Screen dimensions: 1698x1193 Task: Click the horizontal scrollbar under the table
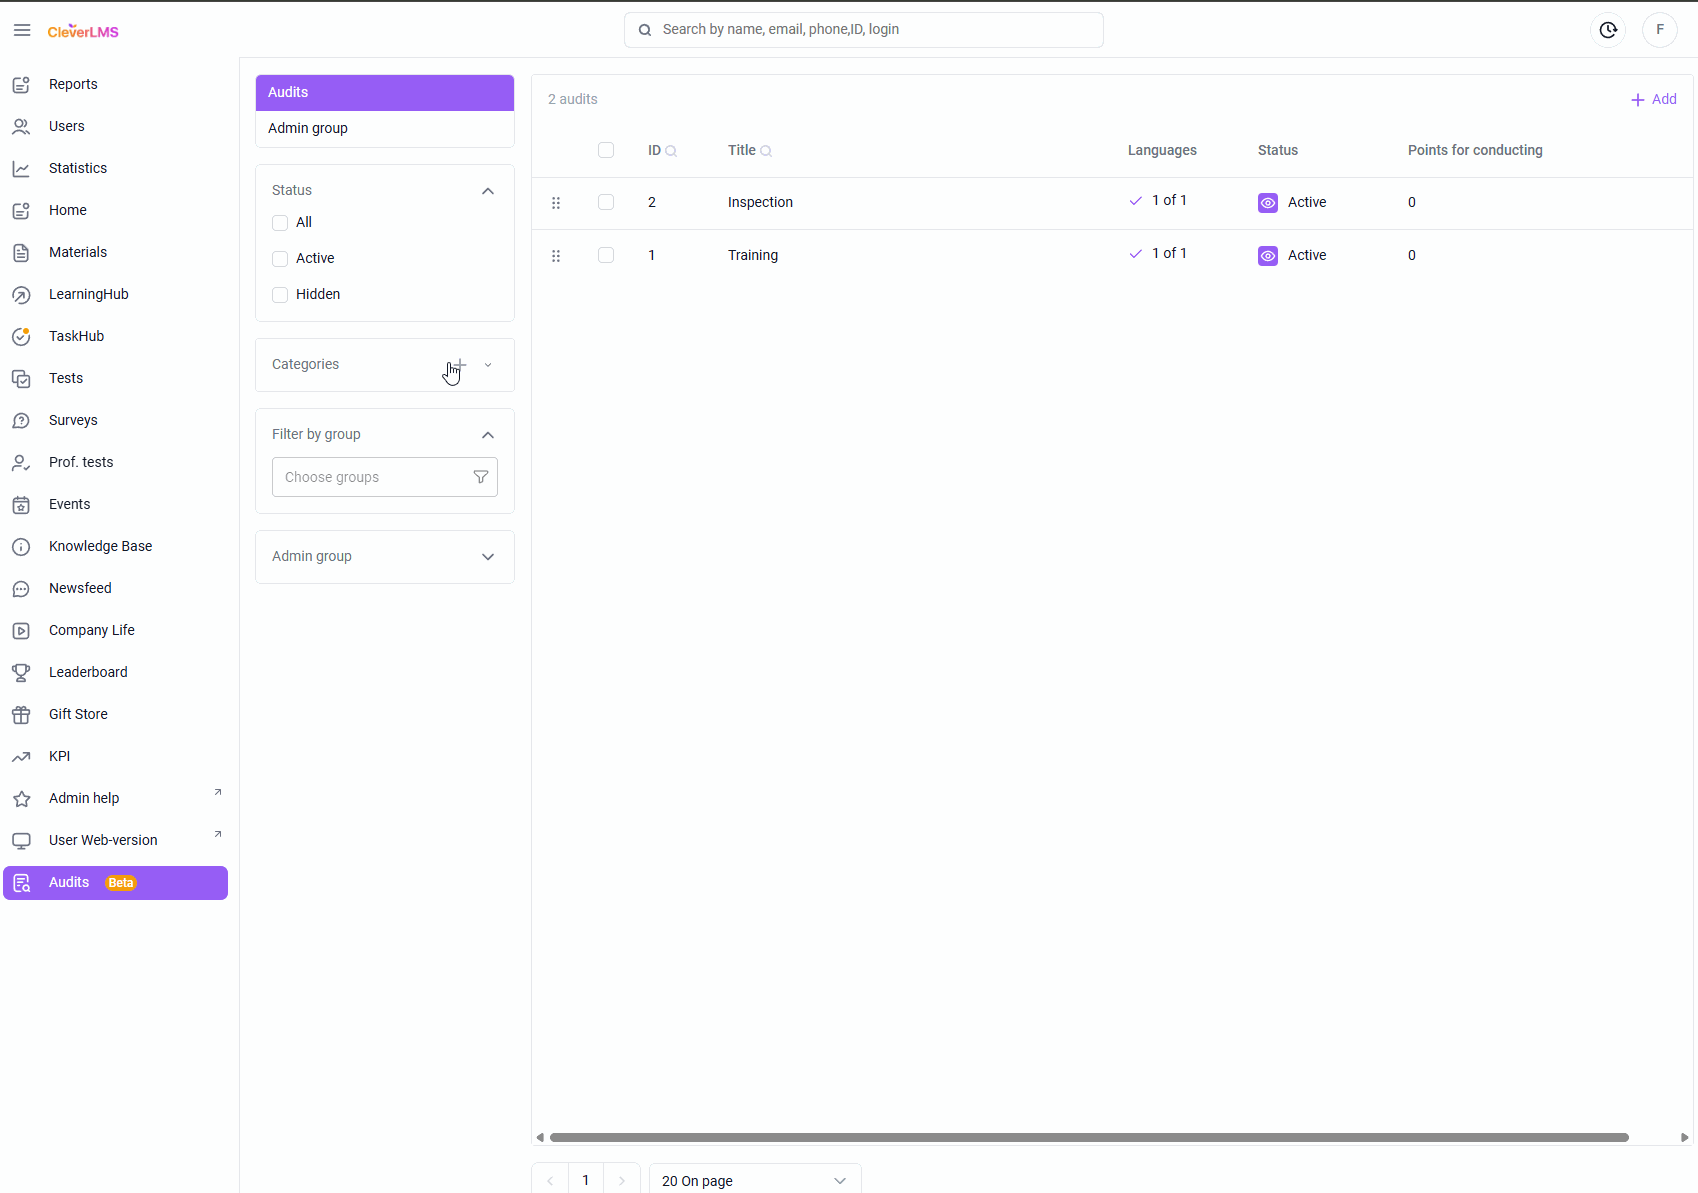pyautogui.click(x=1088, y=1137)
